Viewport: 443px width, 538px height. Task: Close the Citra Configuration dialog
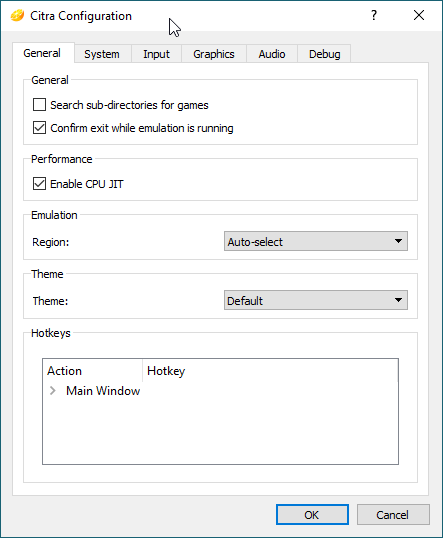[x=419, y=15]
